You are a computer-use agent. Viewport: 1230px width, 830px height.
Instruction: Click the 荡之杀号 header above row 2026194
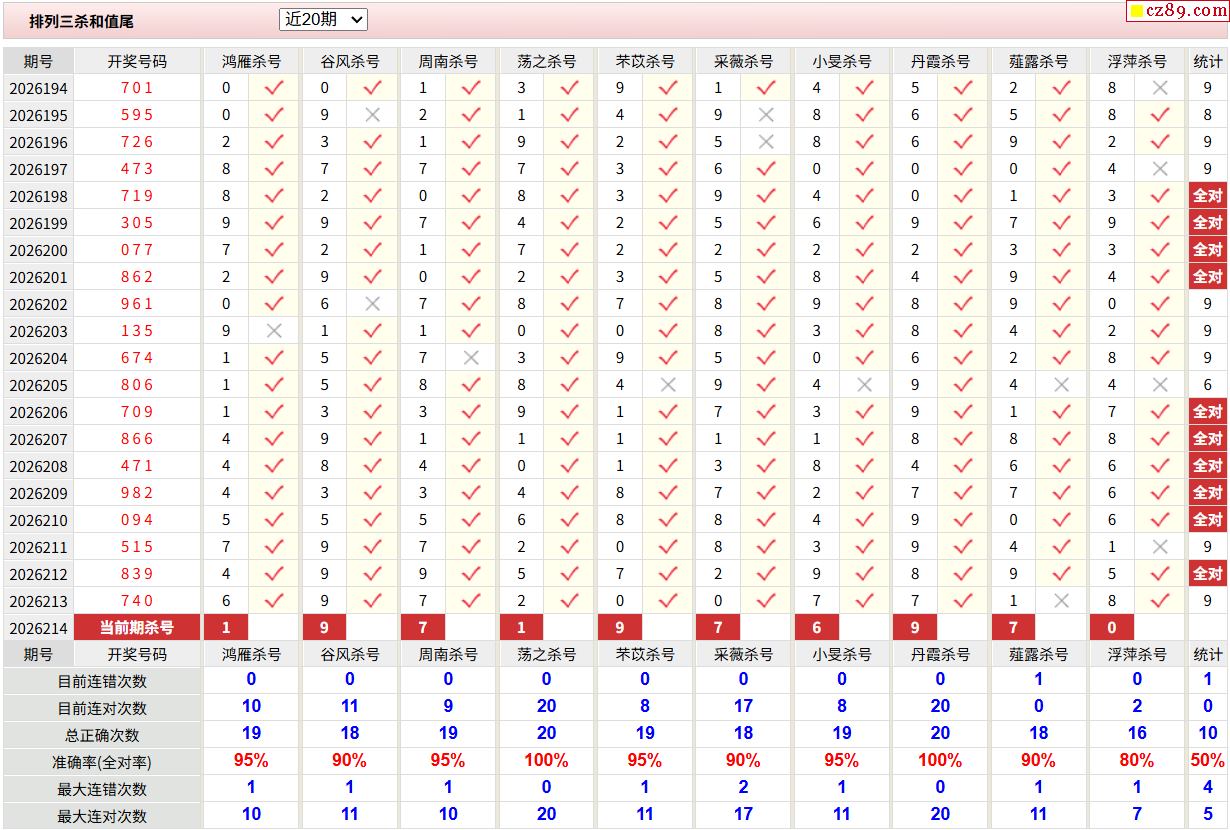click(546, 61)
